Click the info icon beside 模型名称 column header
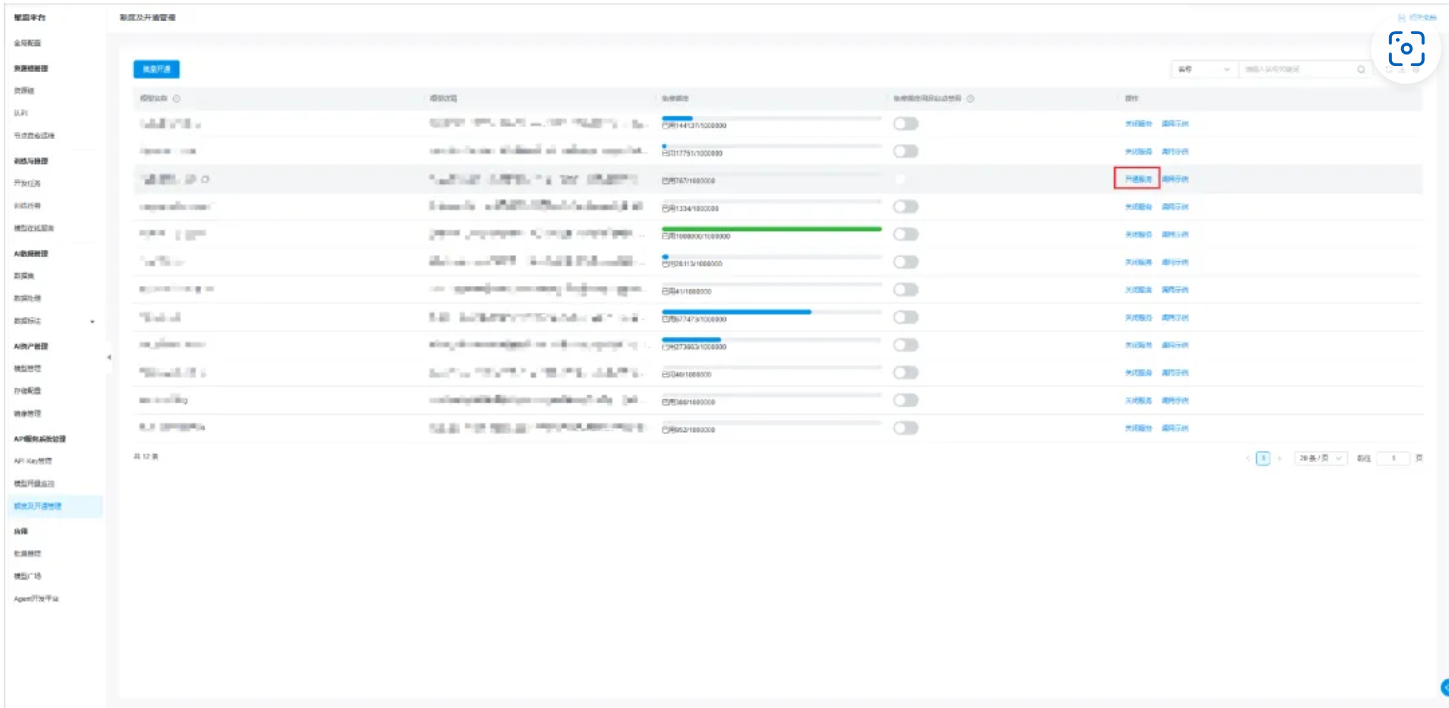Viewport: 1449px width, 708px height. point(176,98)
